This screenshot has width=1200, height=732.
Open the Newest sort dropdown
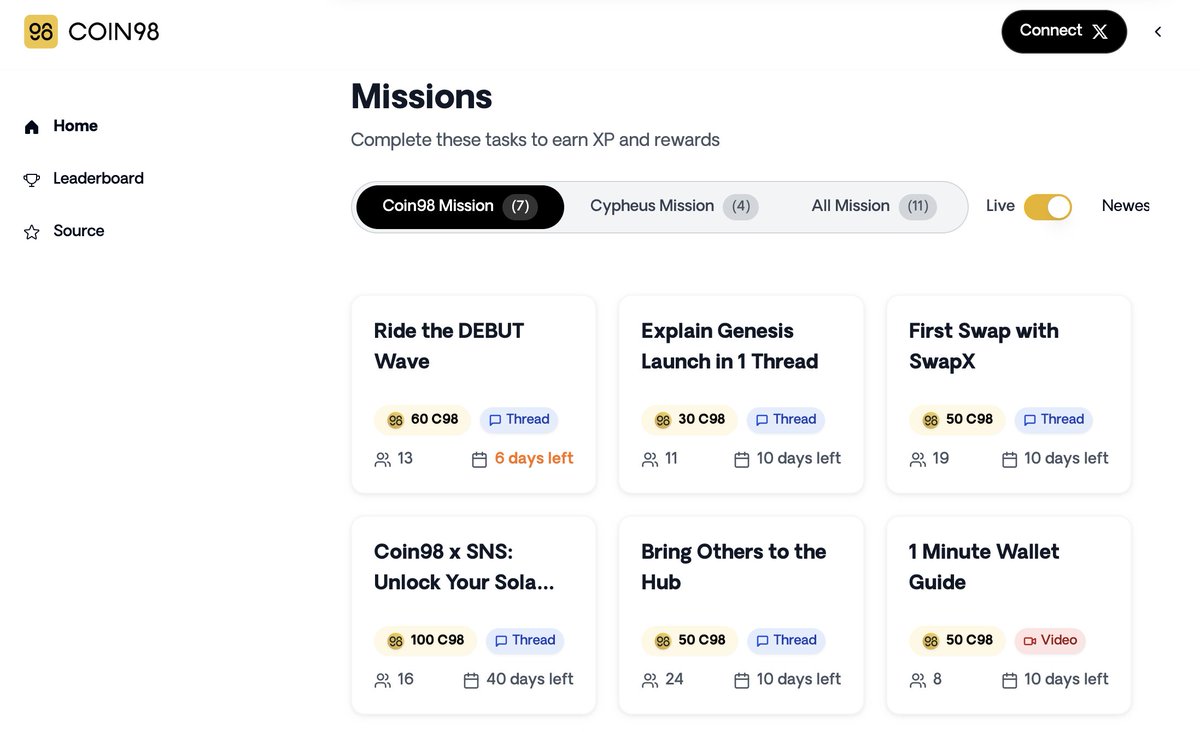(1126, 206)
